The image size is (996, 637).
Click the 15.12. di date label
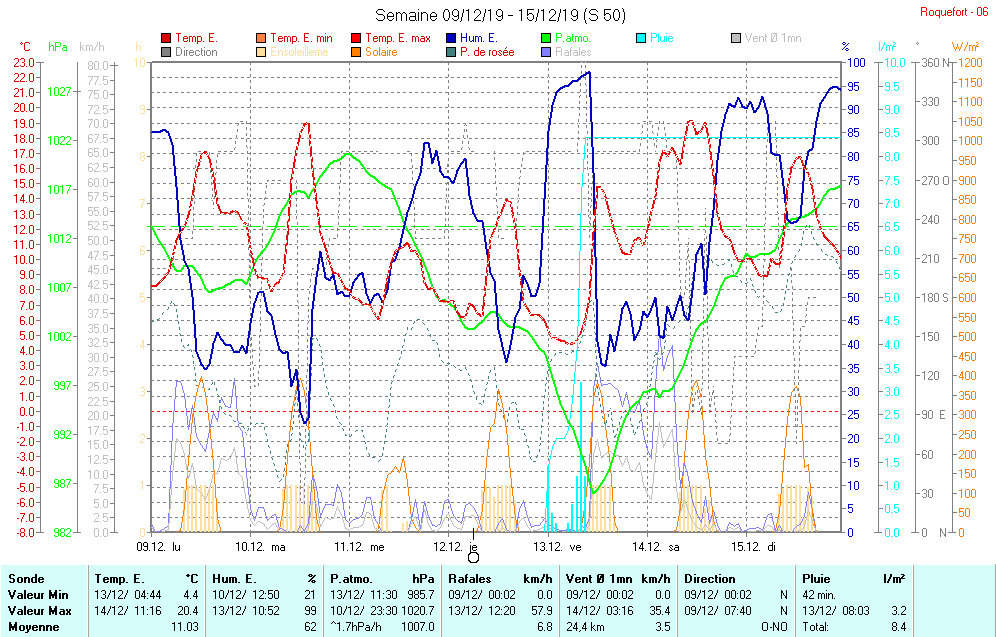pos(753,547)
